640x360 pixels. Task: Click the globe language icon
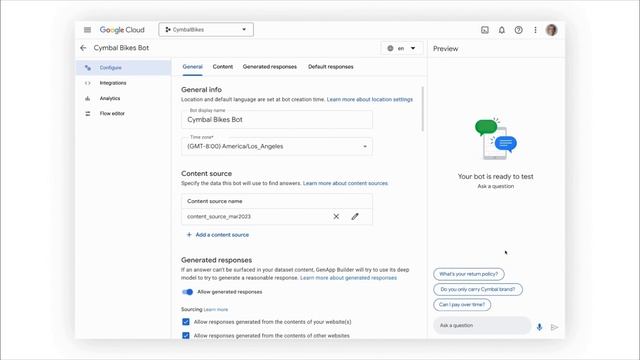click(390, 48)
